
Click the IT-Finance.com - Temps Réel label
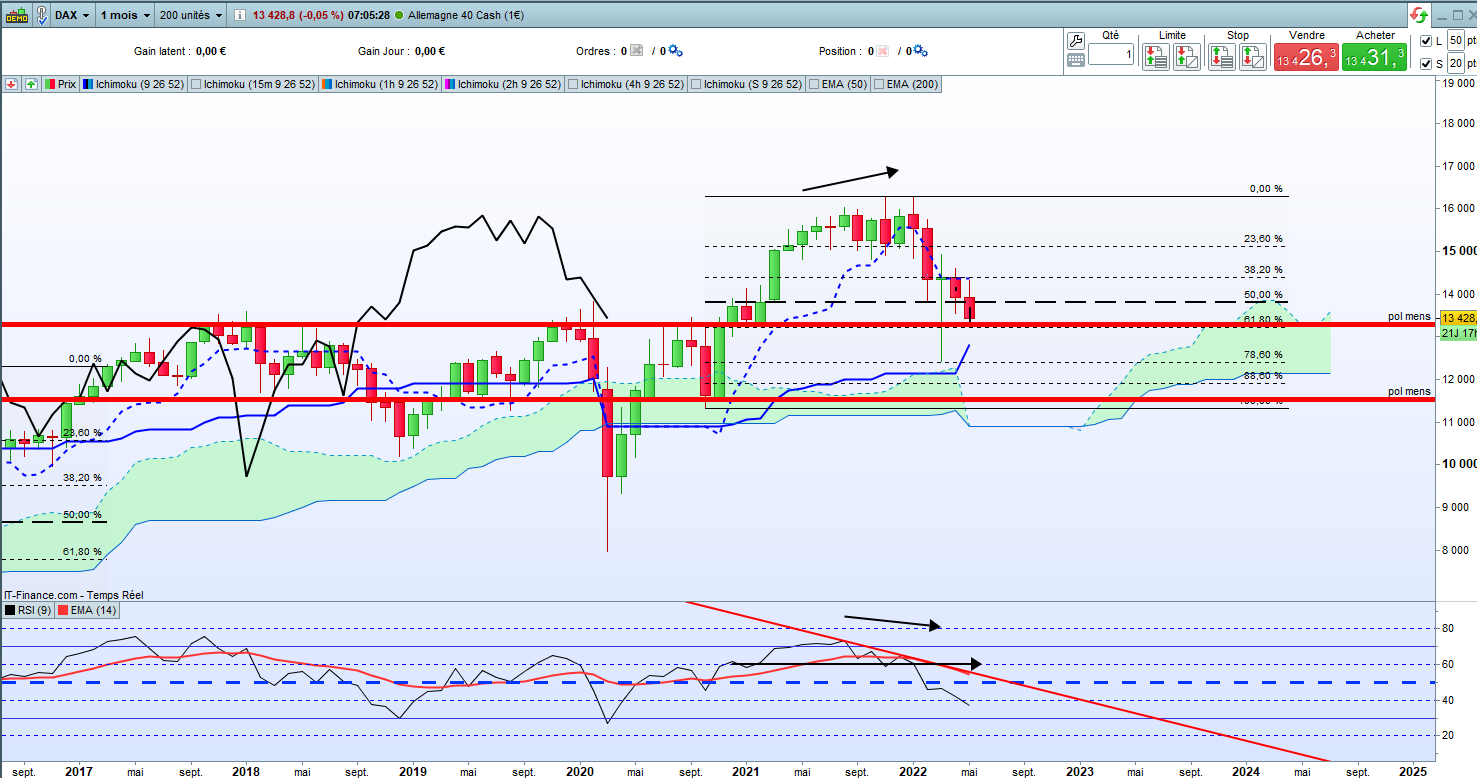point(73,595)
